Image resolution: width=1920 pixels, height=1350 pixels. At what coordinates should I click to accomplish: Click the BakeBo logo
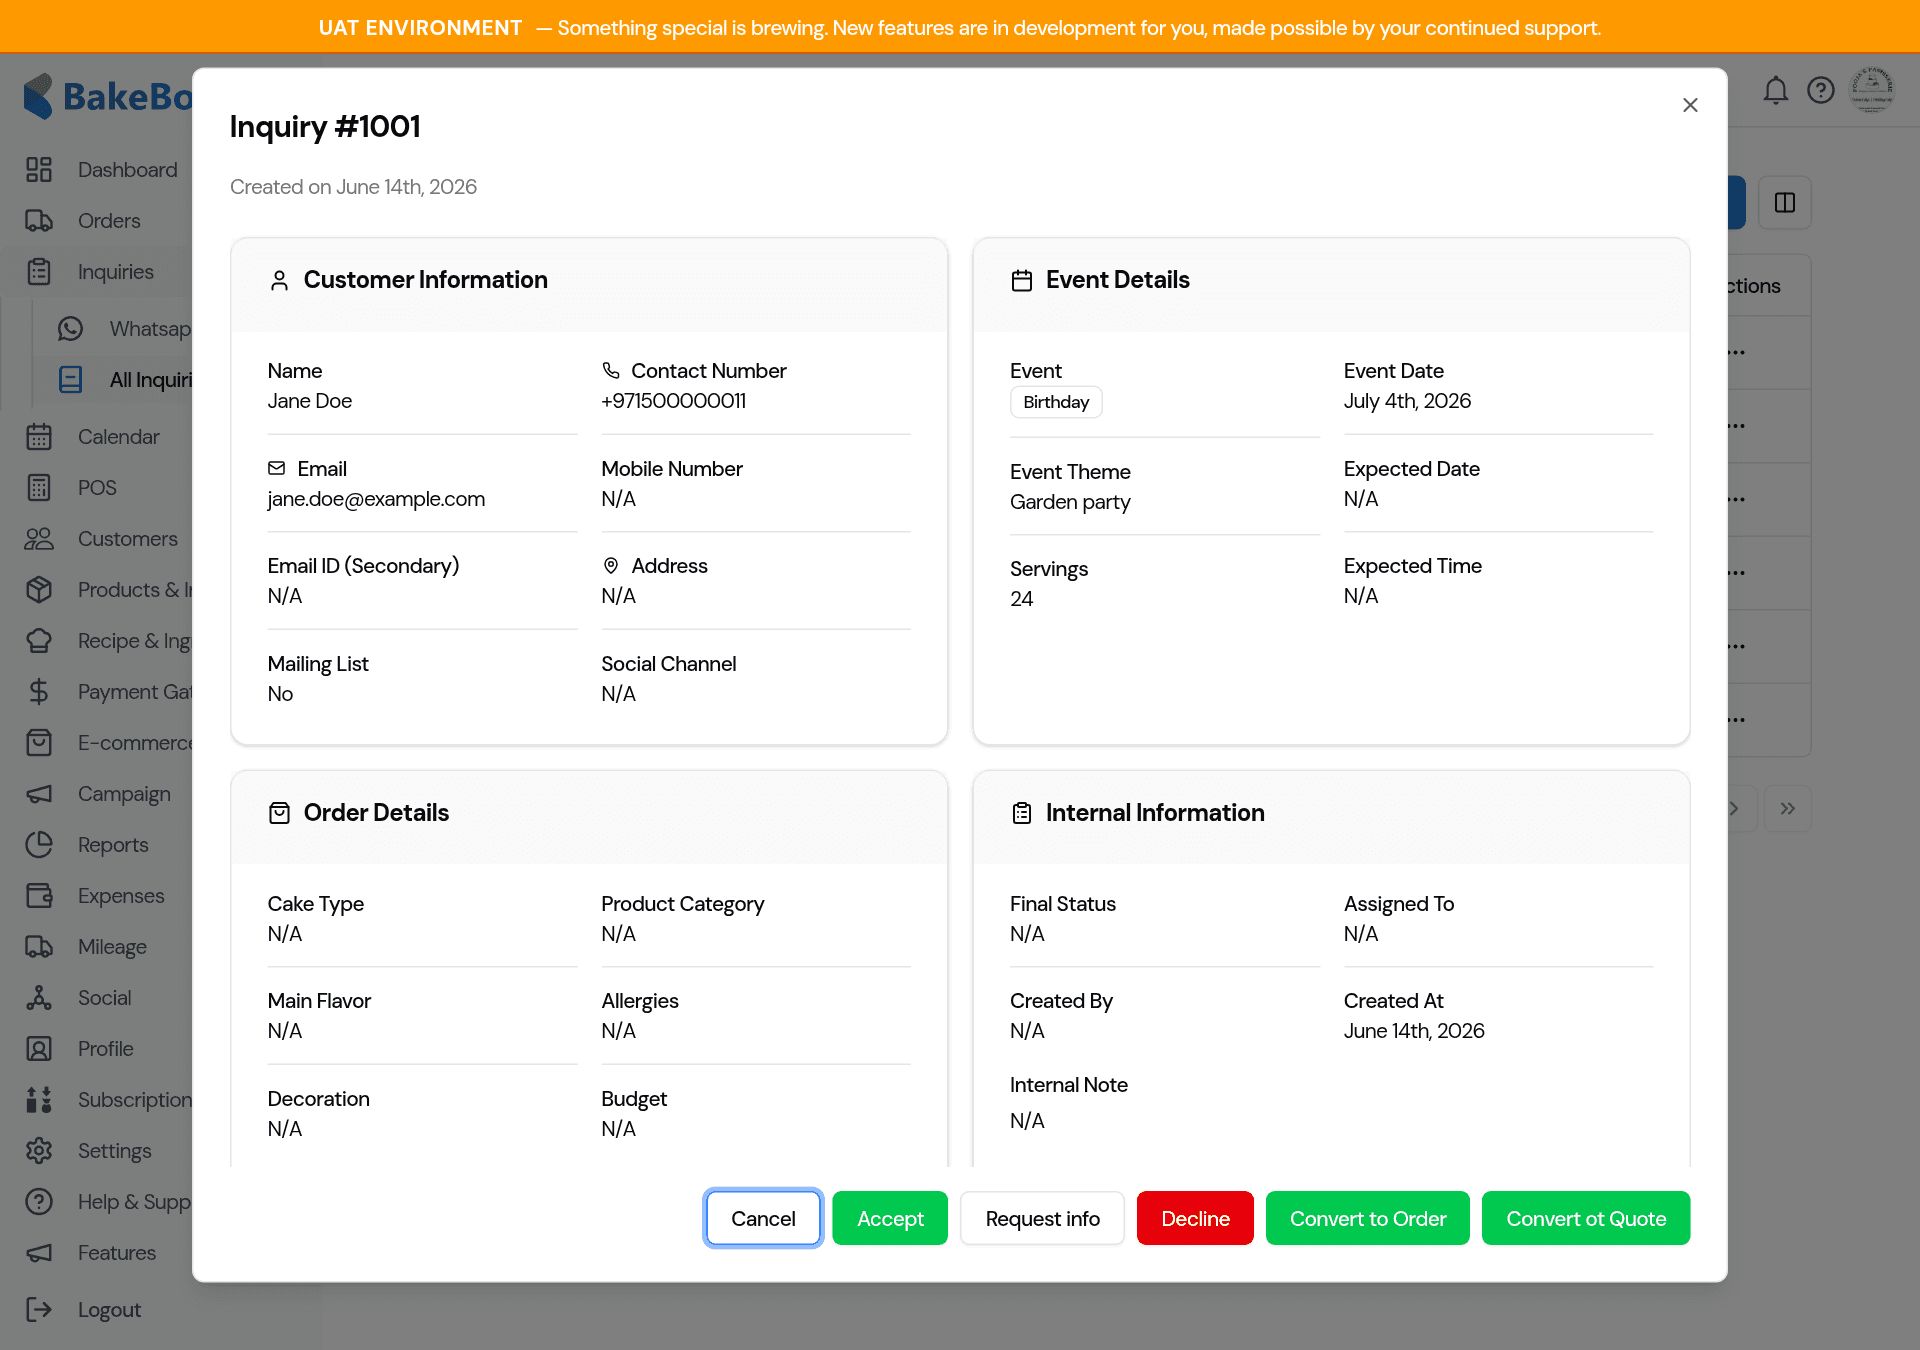pos(108,97)
